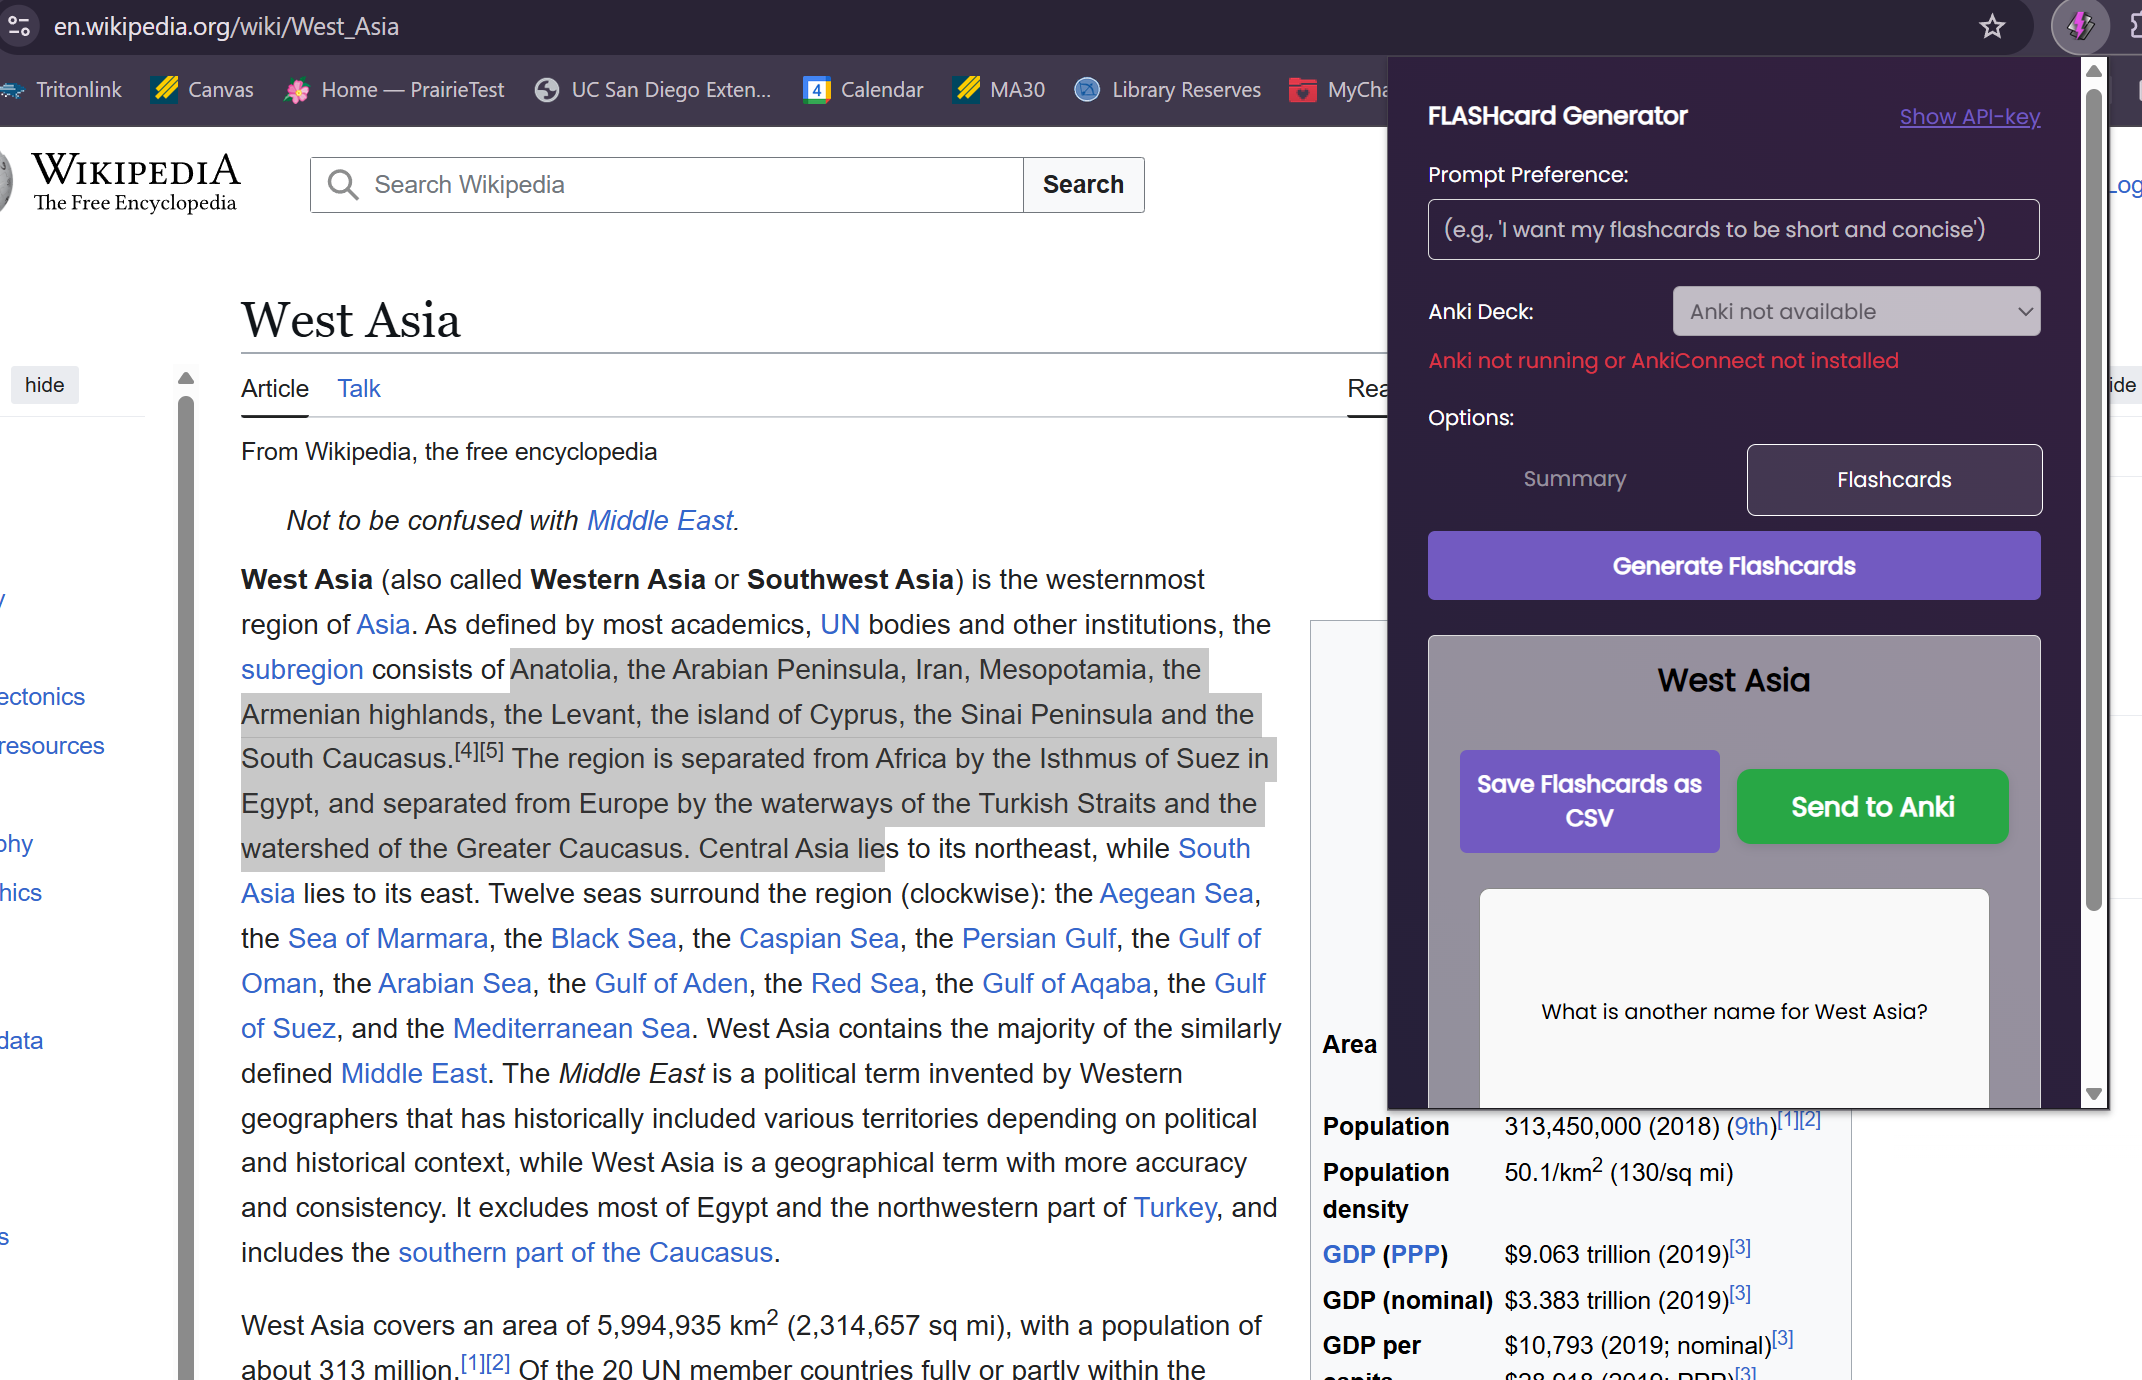The width and height of the screenshot is (2142, 1380).
Task: Open the Tritonlink bookmark
Action: [x=62, y=90]
